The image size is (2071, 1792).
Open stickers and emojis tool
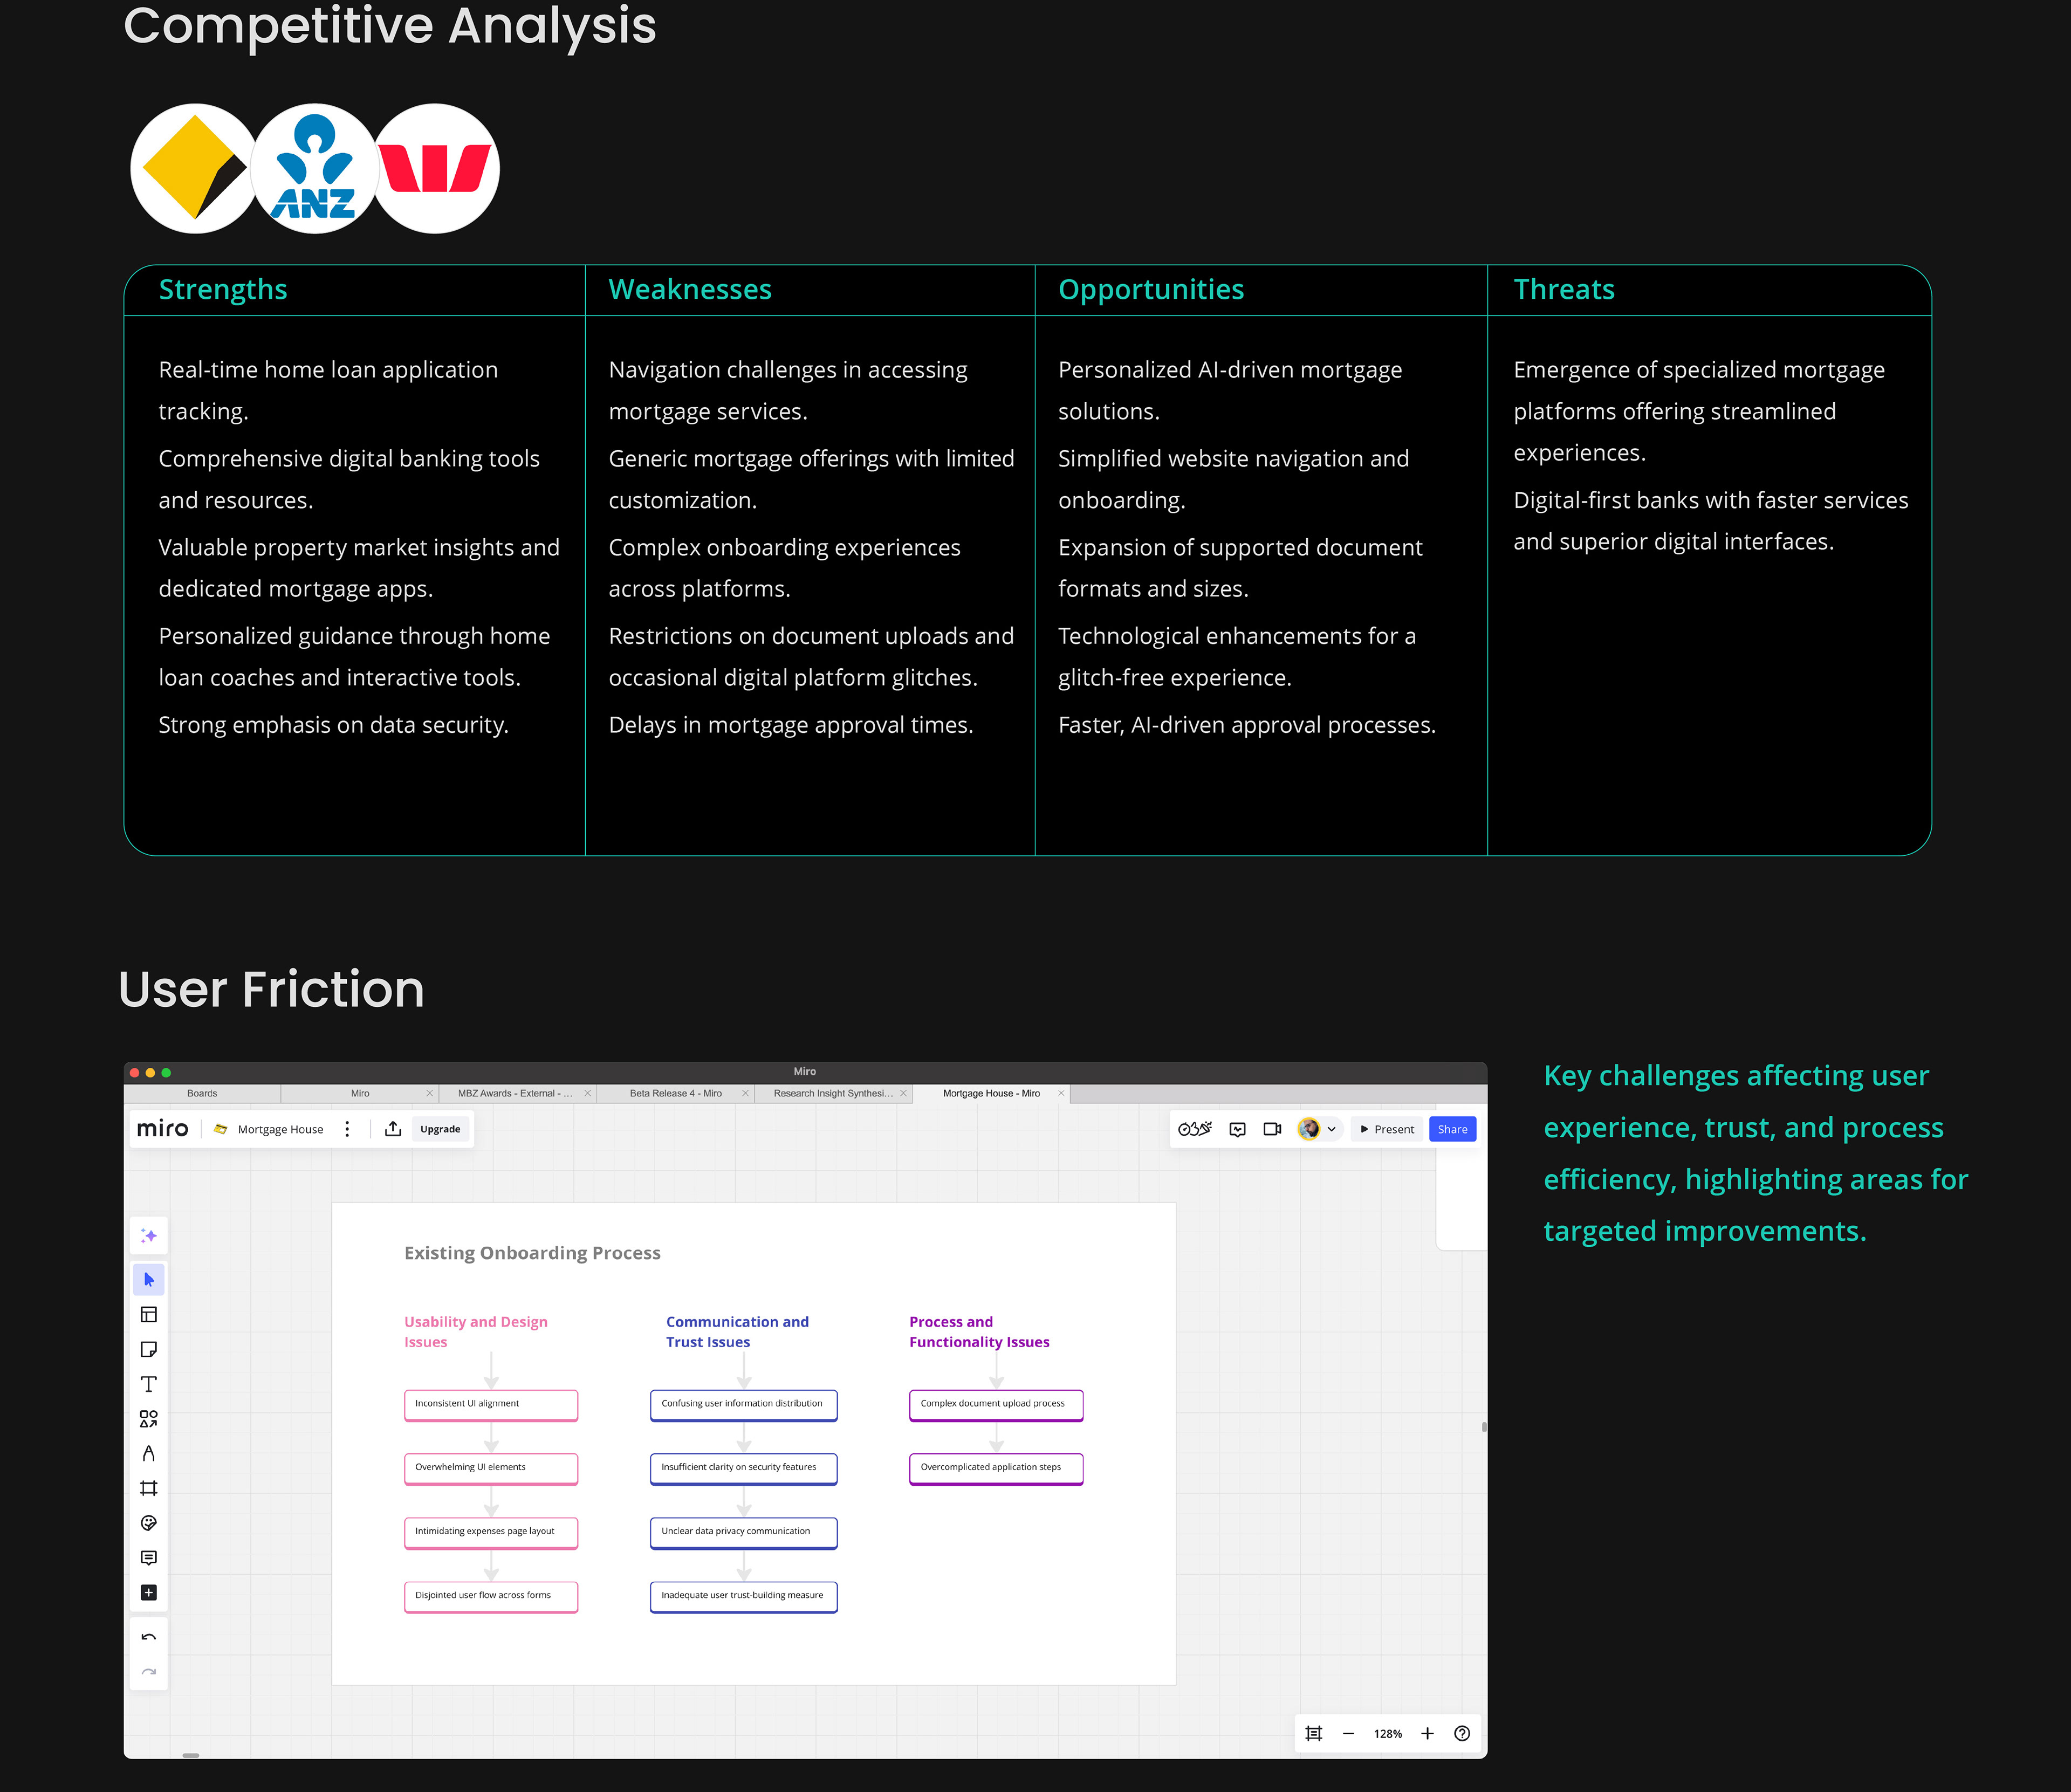coord(149,1523)
